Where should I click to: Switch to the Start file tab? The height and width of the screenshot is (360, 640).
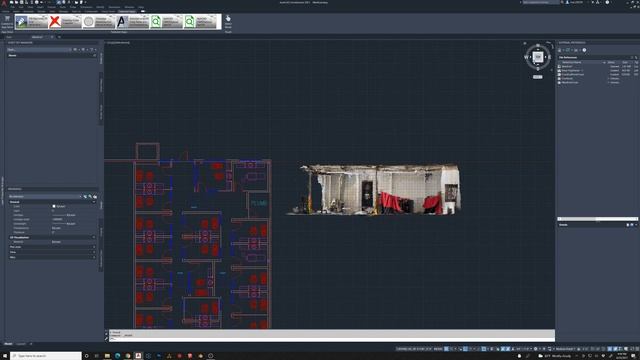pos(9,37)
